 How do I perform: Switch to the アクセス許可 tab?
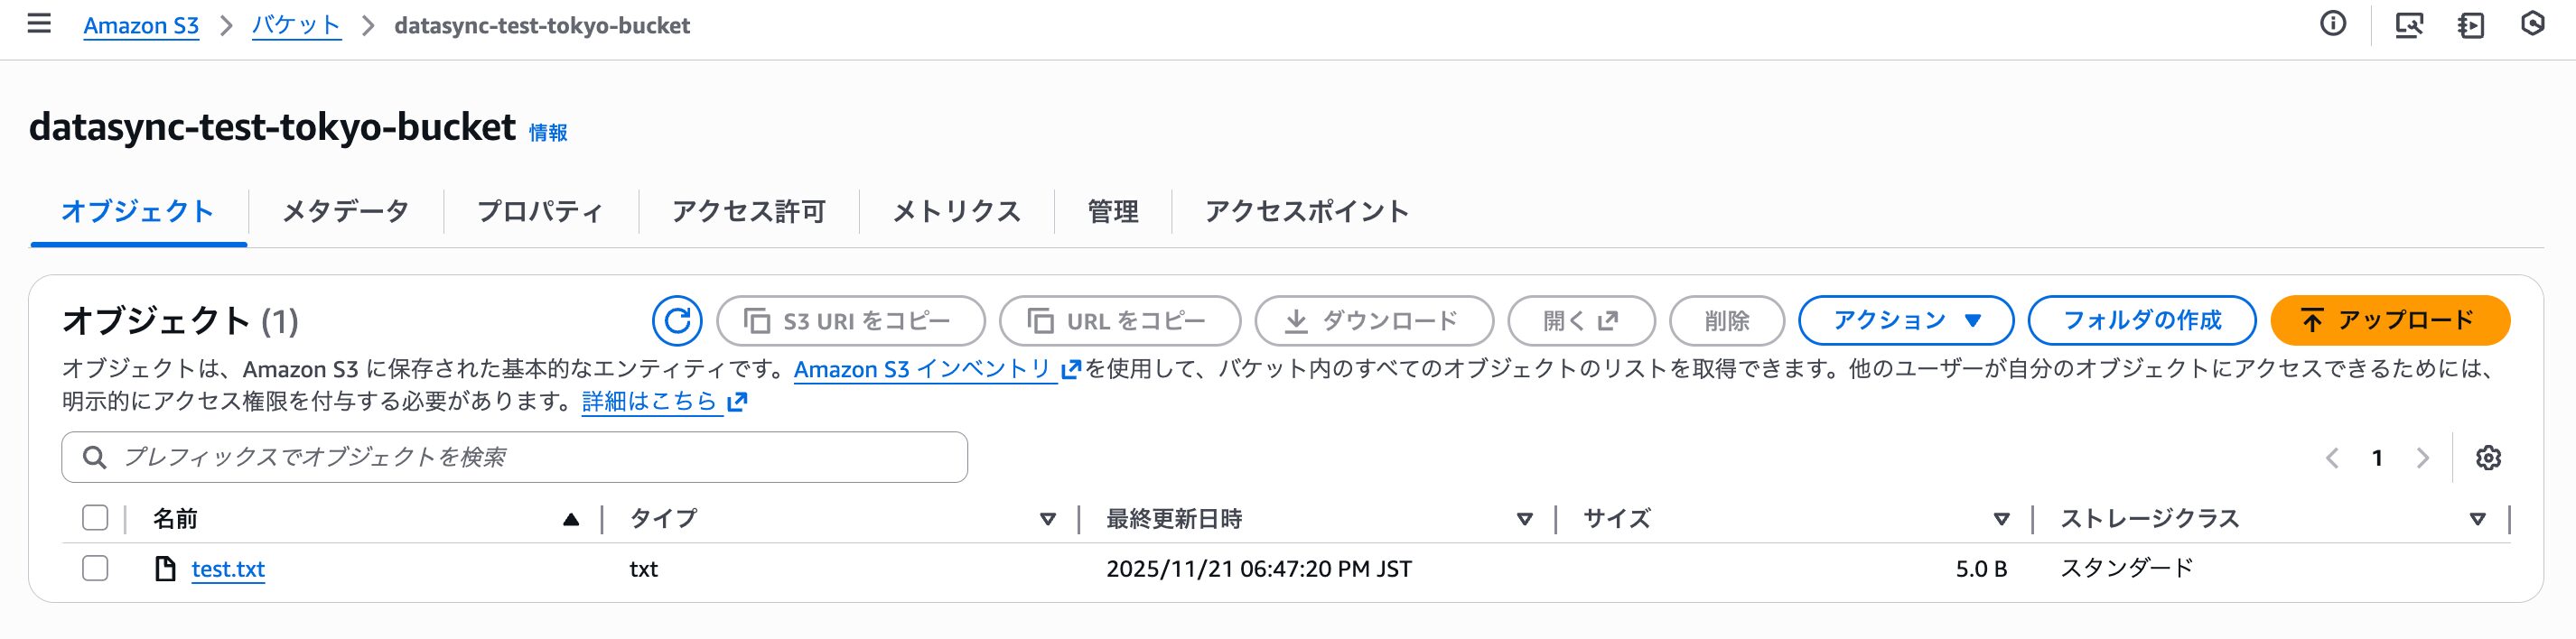748,211
